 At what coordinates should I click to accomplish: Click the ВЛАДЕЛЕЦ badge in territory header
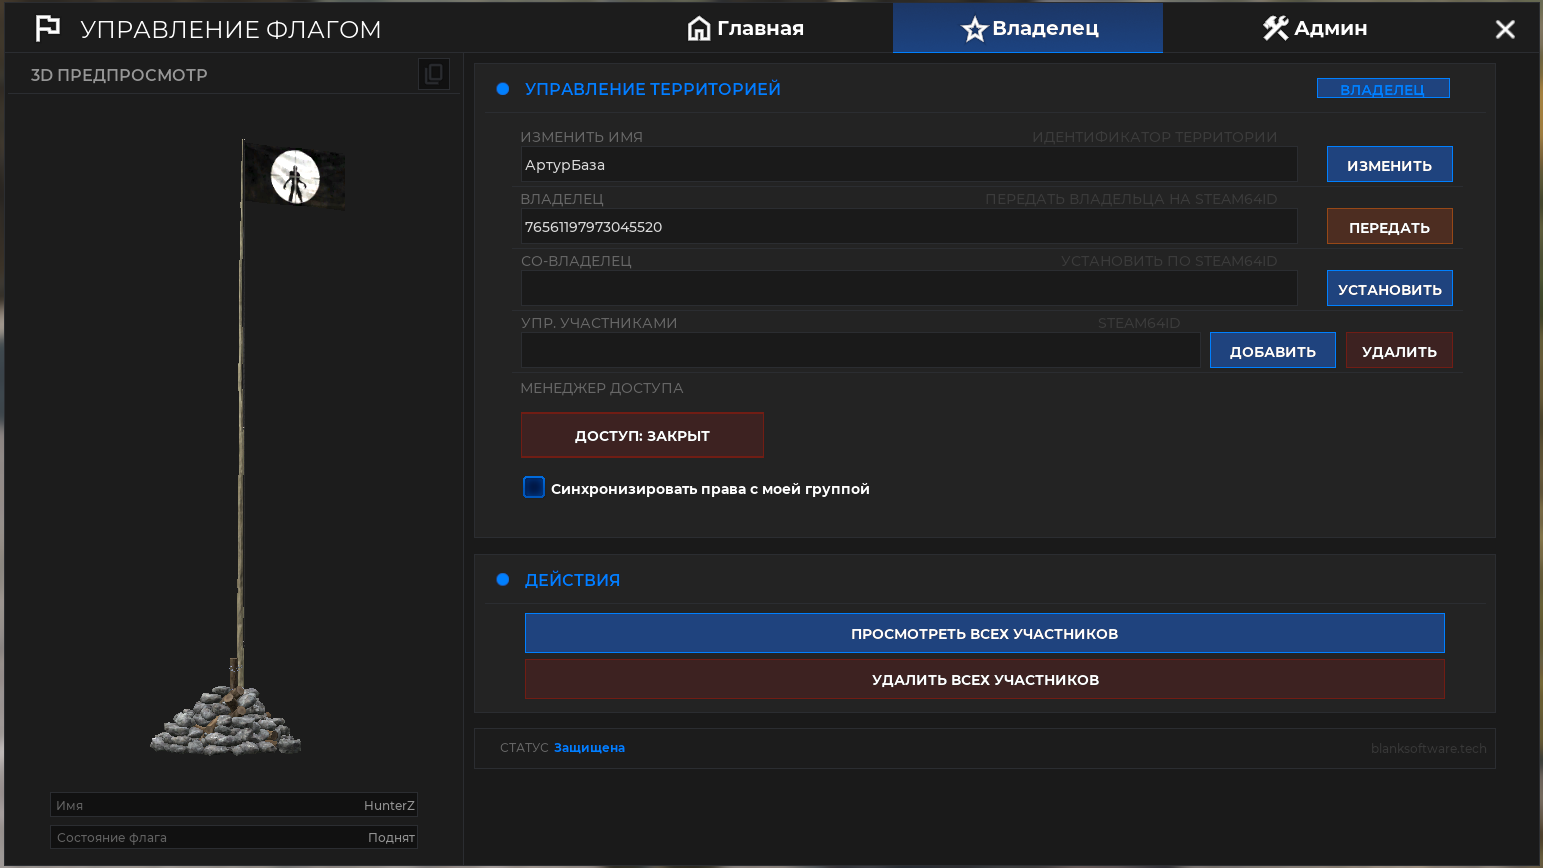point(1383,89)
